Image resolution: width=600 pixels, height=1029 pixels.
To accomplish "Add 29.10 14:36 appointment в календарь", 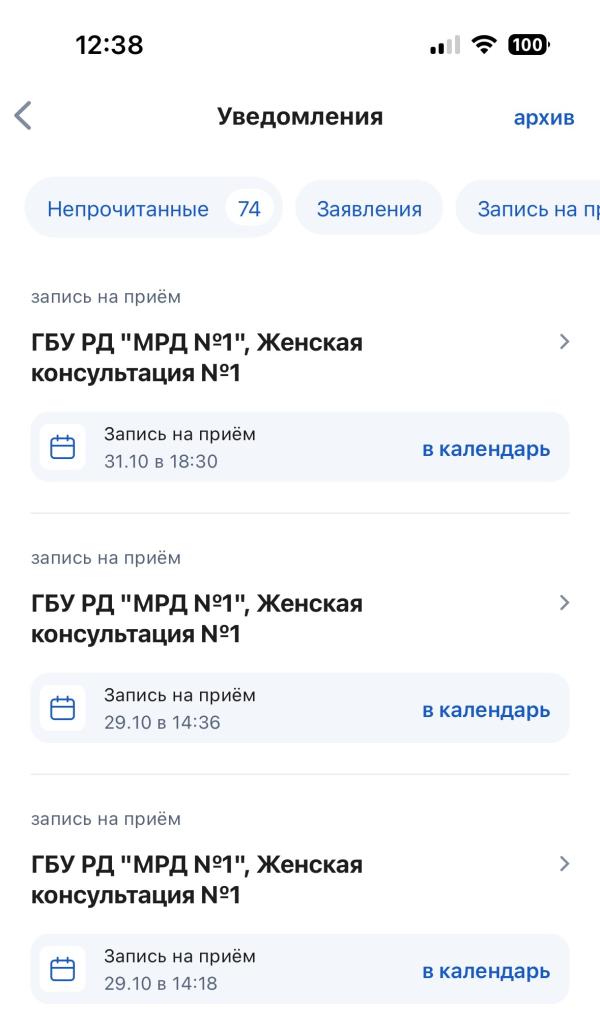I will tap(486, 709).
